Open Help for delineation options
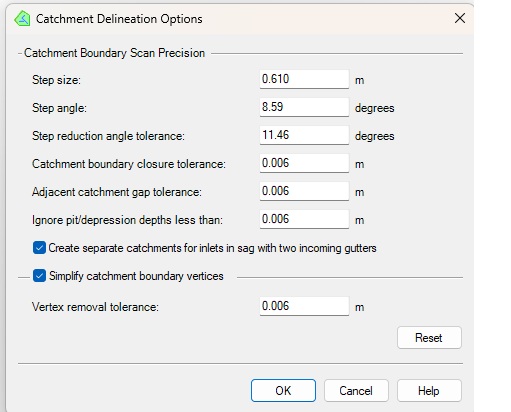The width and height of the screenshot is (511, 412). [429, 390]
